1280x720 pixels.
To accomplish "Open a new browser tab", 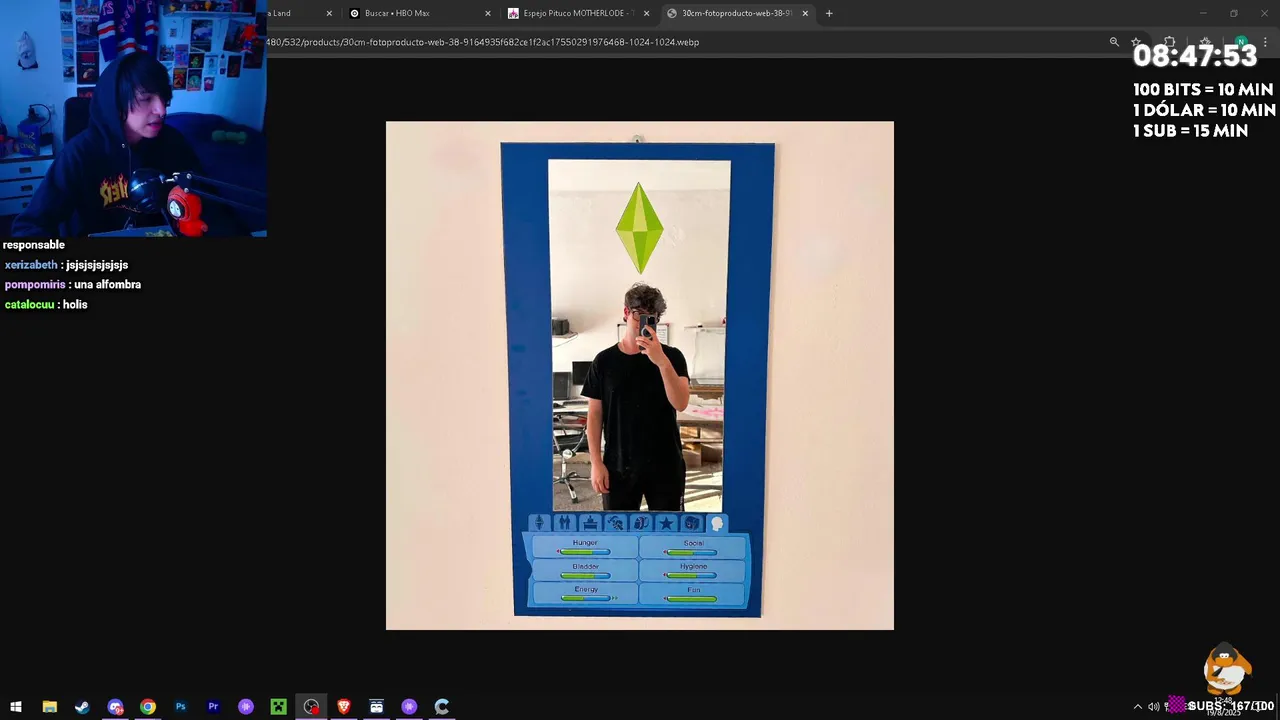I will (x=829, y=13).
